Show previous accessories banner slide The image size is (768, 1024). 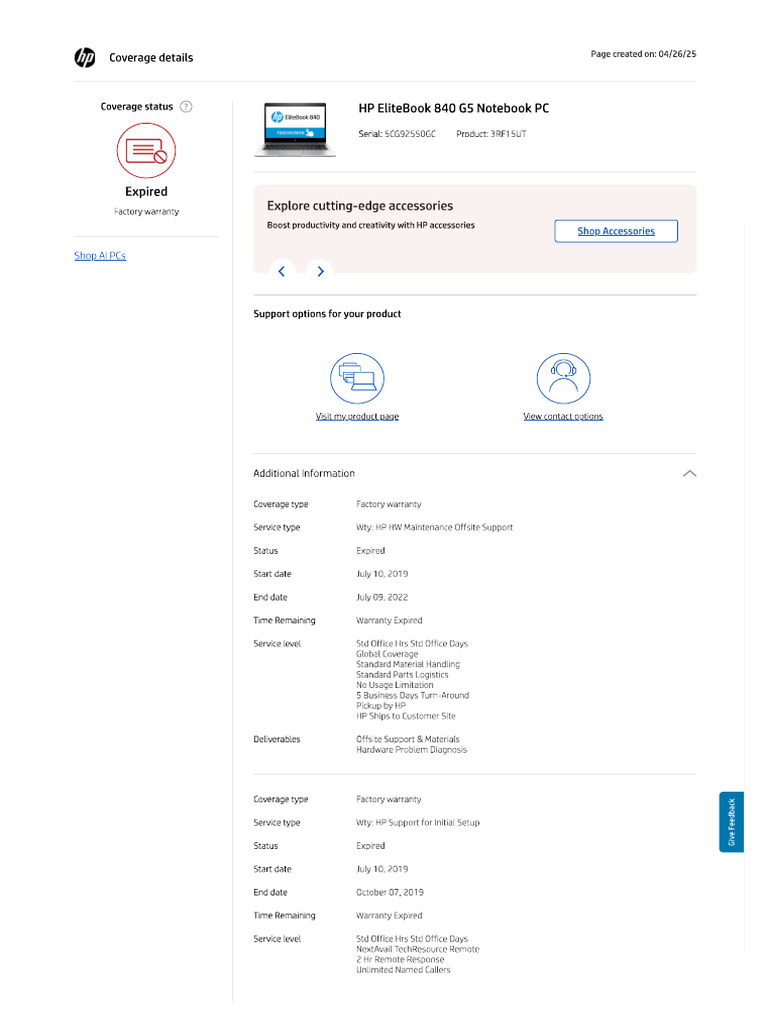(282, 271)
